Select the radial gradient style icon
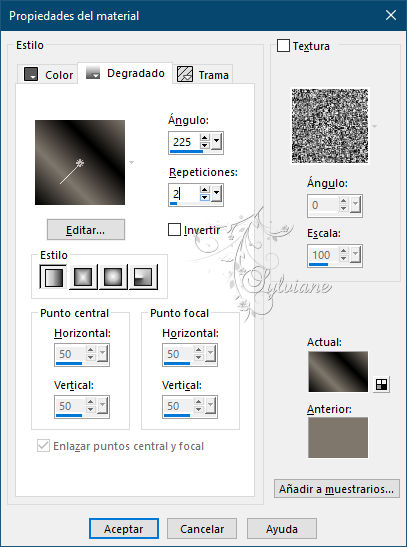The image size is (407, 547). click(143, 277)
